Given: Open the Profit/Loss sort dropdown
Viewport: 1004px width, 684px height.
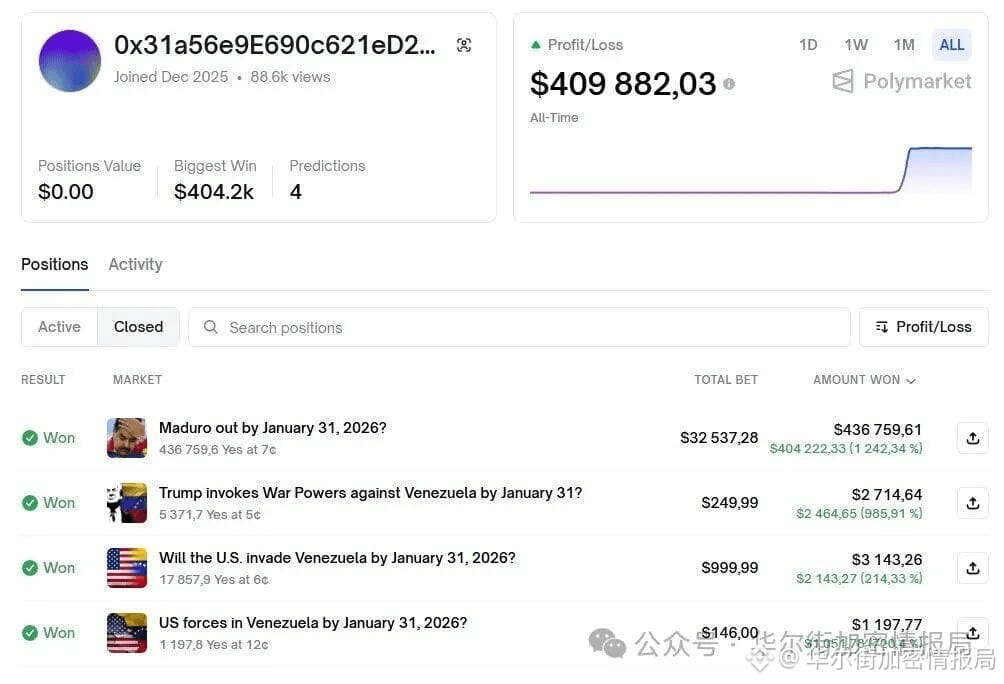Looking at the screenshot, I should click(923, 327).
